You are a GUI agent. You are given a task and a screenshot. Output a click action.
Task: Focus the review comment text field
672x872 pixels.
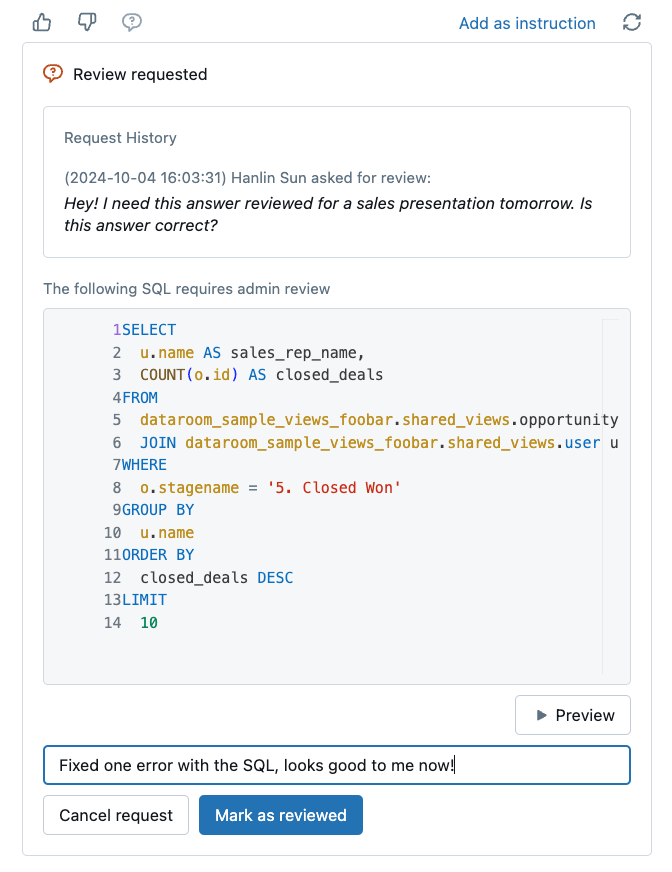(336, 766)
